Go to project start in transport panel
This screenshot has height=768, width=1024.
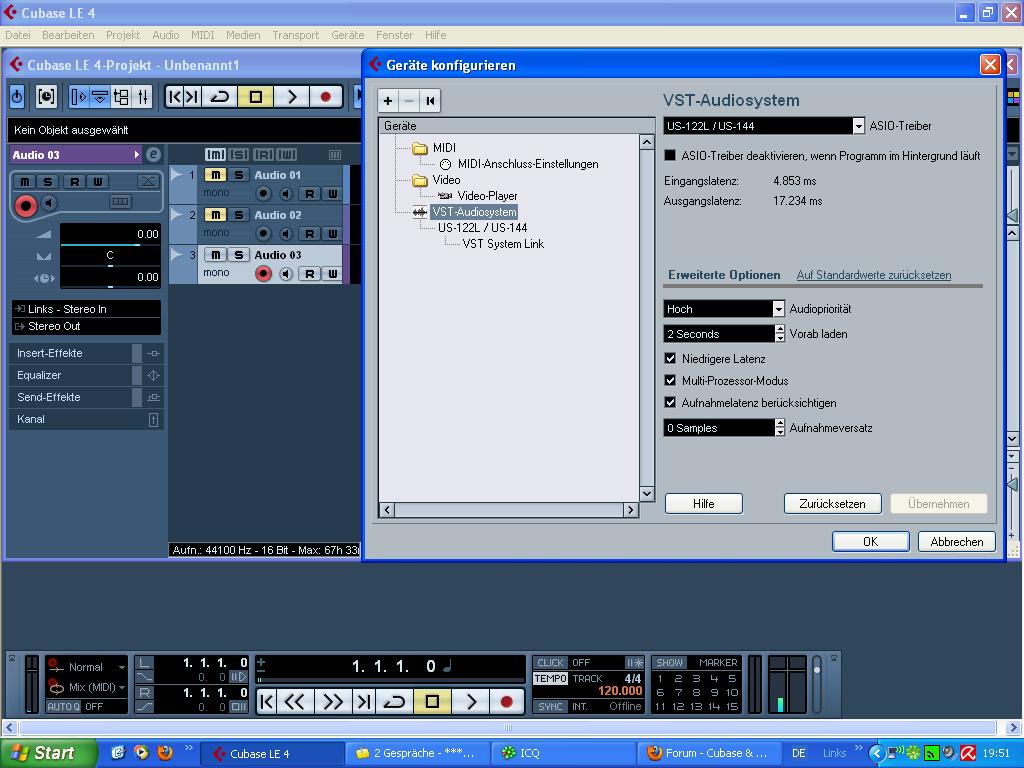pyautogui.click(x=266, y=702)
